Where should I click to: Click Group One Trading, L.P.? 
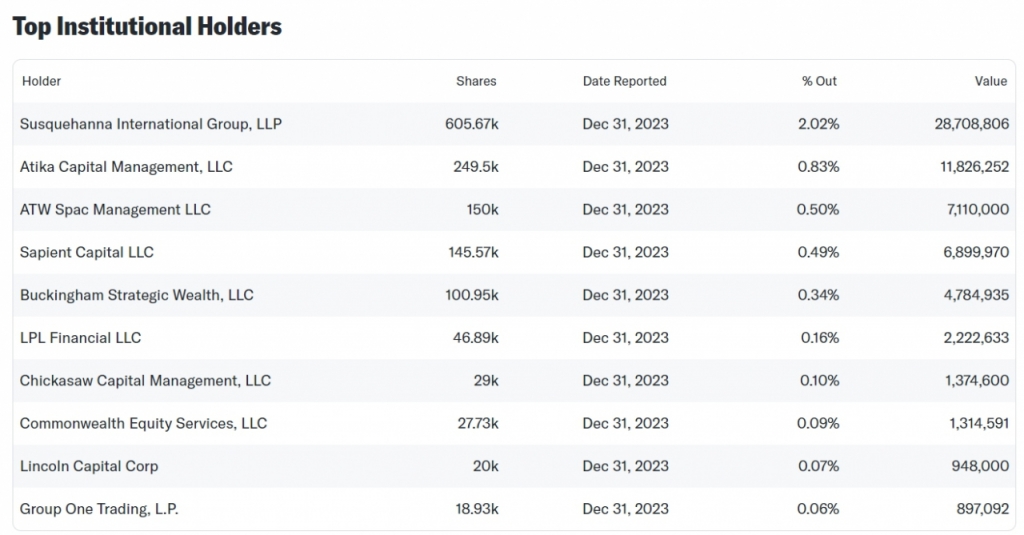pos(99,509)
